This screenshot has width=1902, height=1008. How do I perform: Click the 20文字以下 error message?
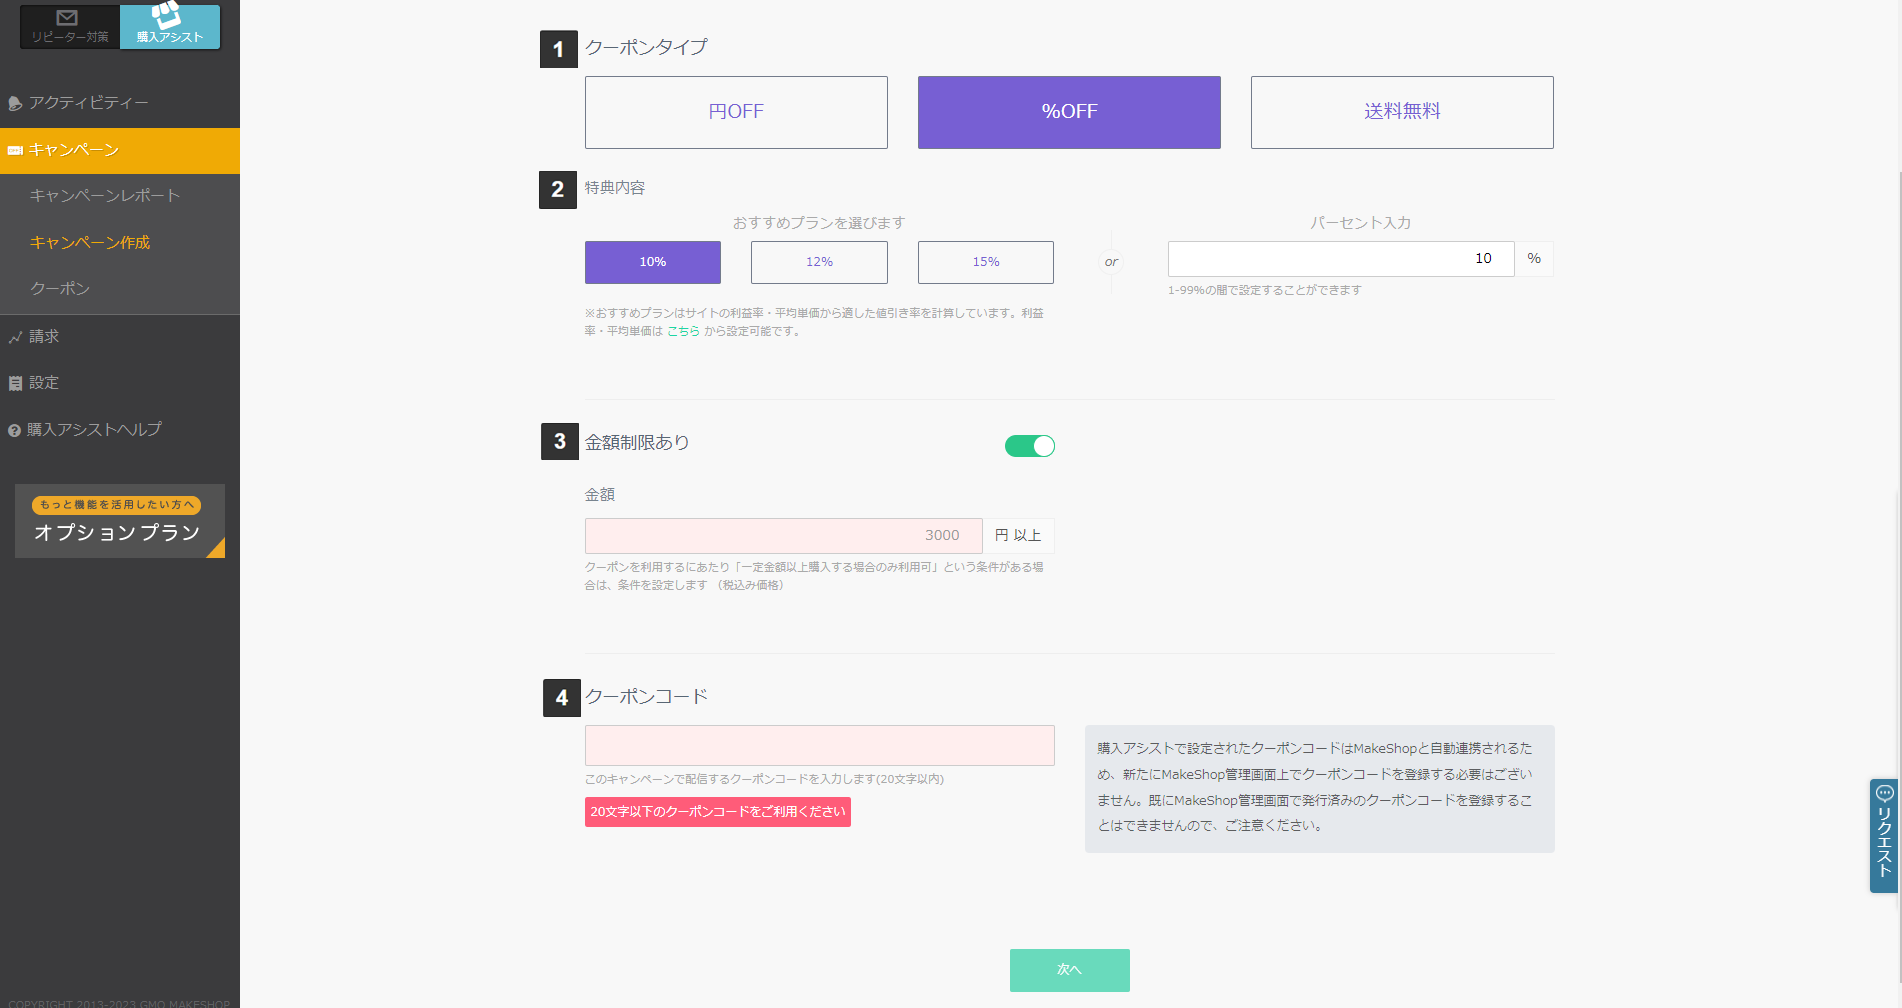pos(718,812)
